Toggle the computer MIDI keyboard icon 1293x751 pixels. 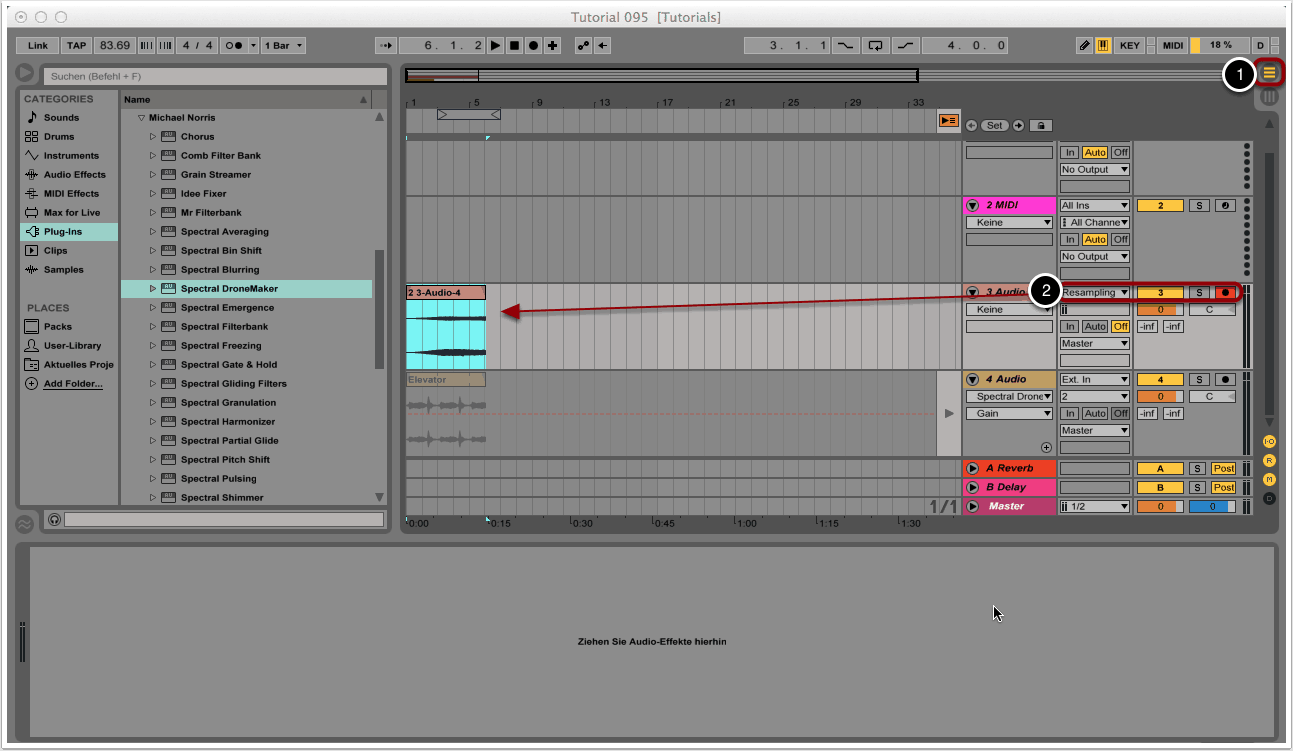[1103, 46]
